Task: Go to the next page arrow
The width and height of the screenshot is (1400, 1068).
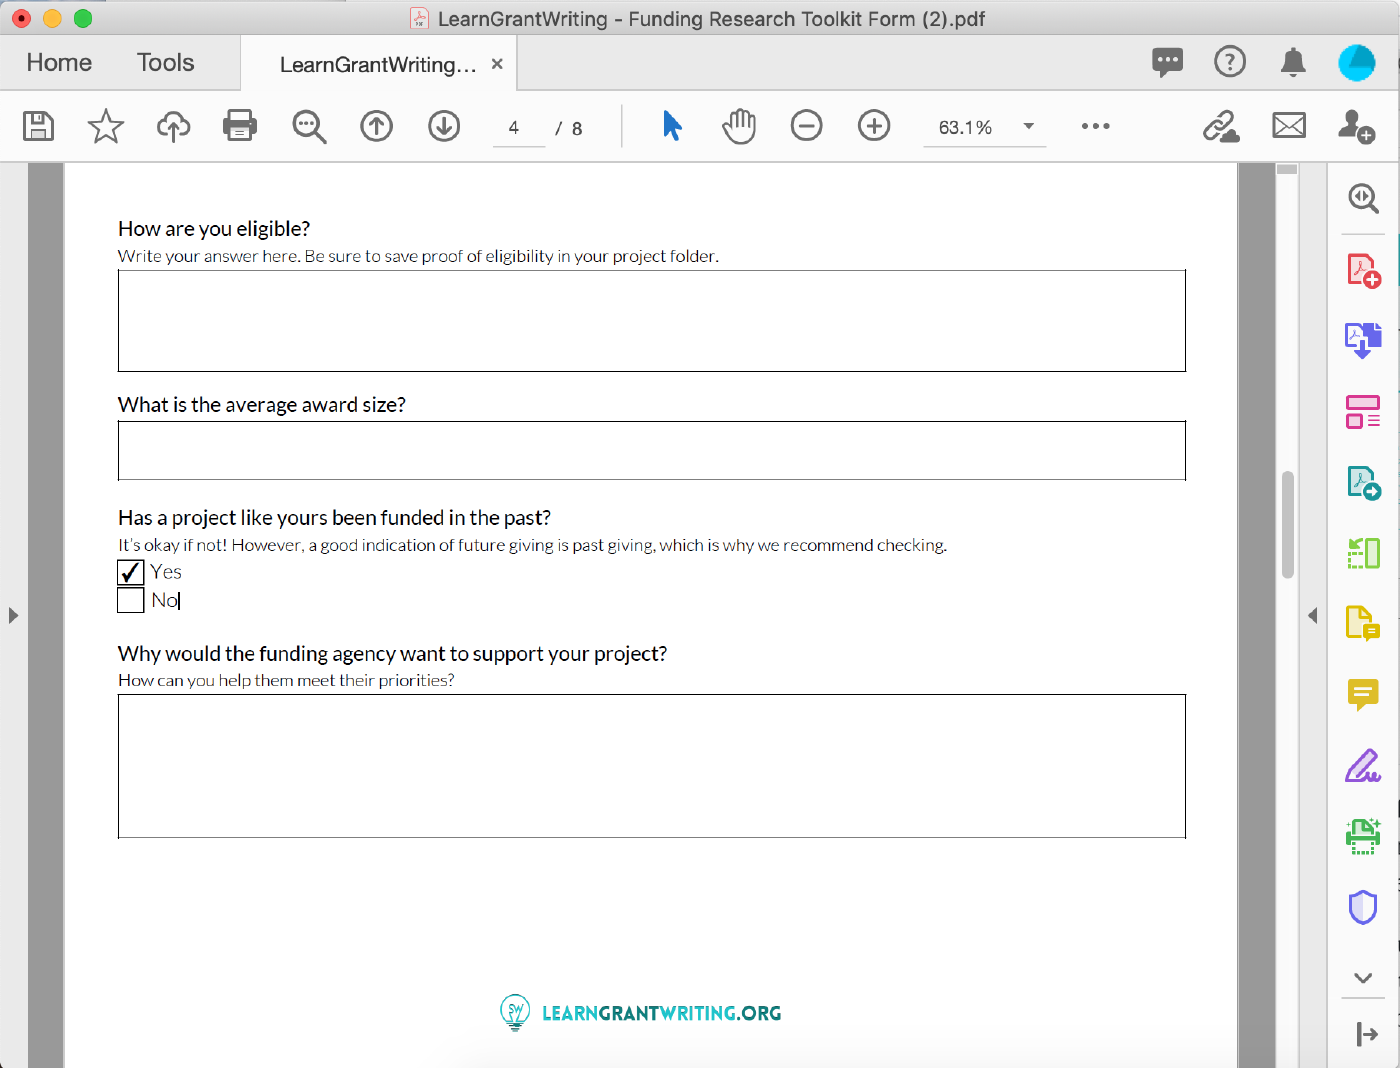Action: pos(444,126)
